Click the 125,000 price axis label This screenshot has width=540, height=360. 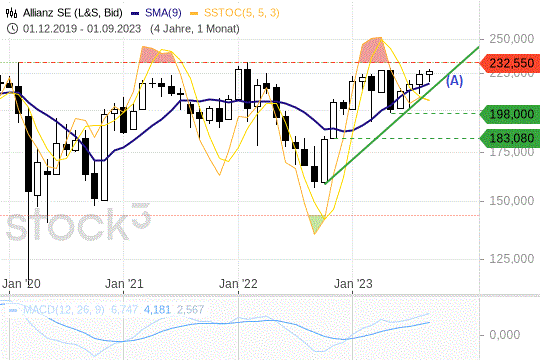click(511, 259)
